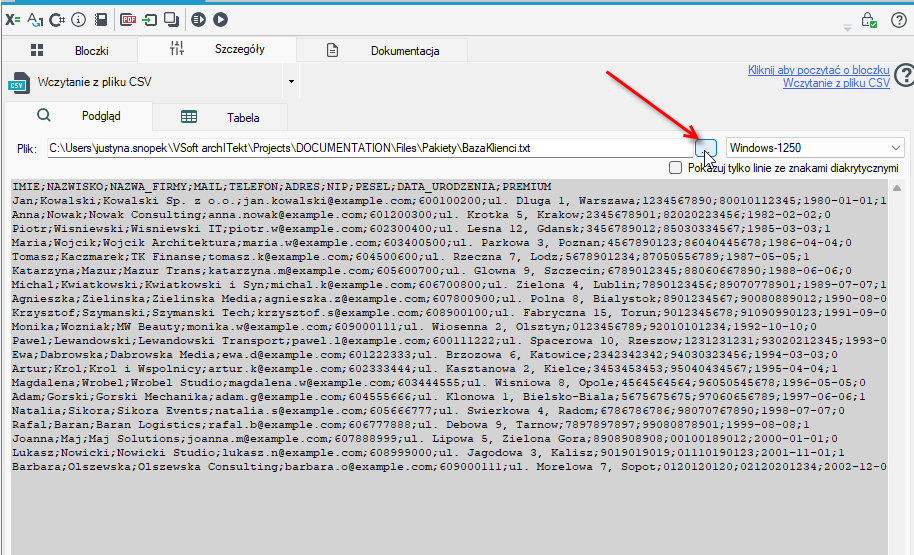
Task: Open the Windows-1250 encoding dropdown
Action: pos(815,148)
